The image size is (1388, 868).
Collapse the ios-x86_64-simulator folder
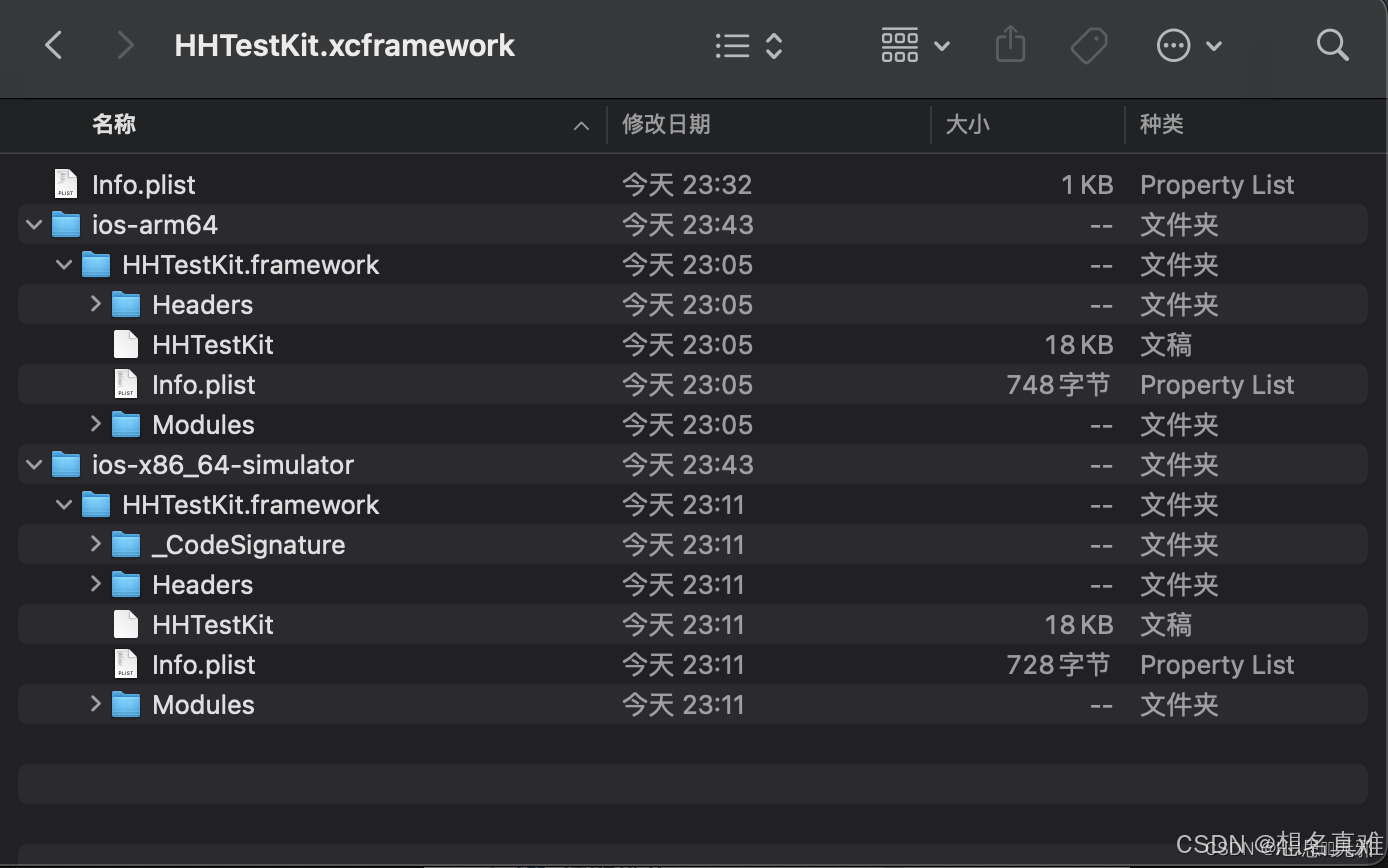click(33, 464)
